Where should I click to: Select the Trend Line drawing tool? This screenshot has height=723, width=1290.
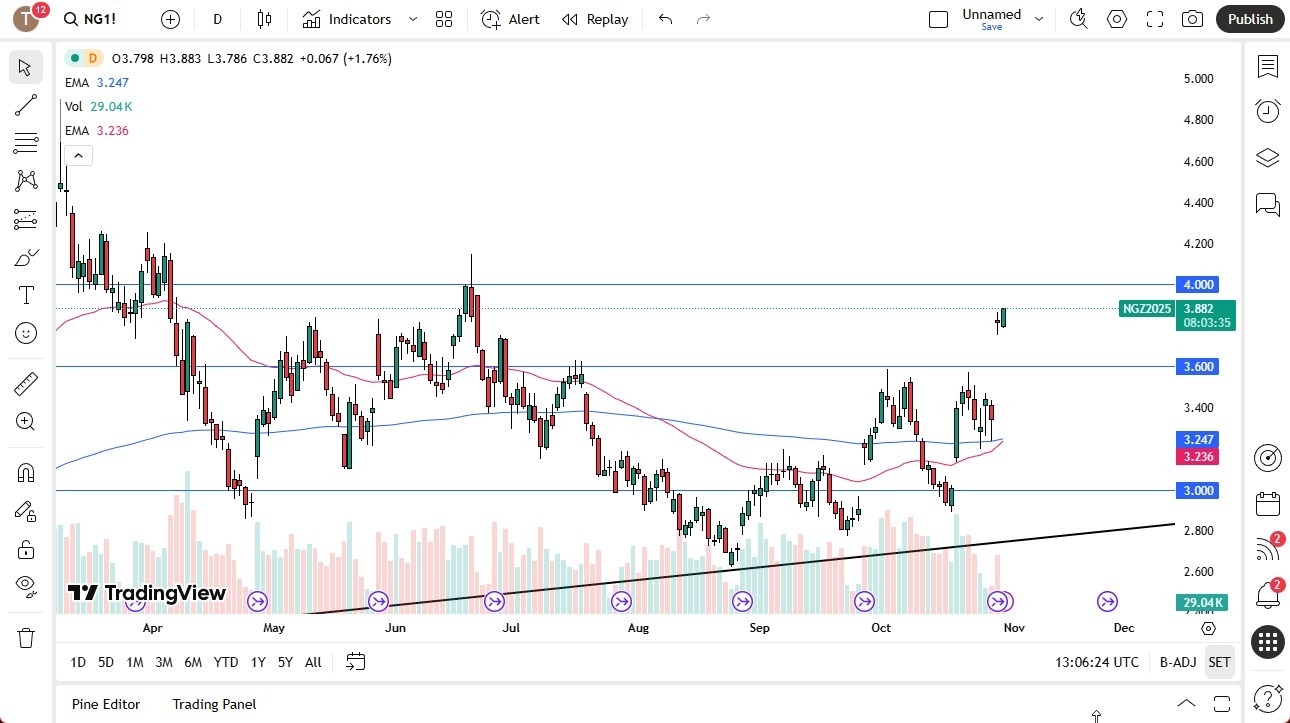pyautogui.click(x=25, y=105)
